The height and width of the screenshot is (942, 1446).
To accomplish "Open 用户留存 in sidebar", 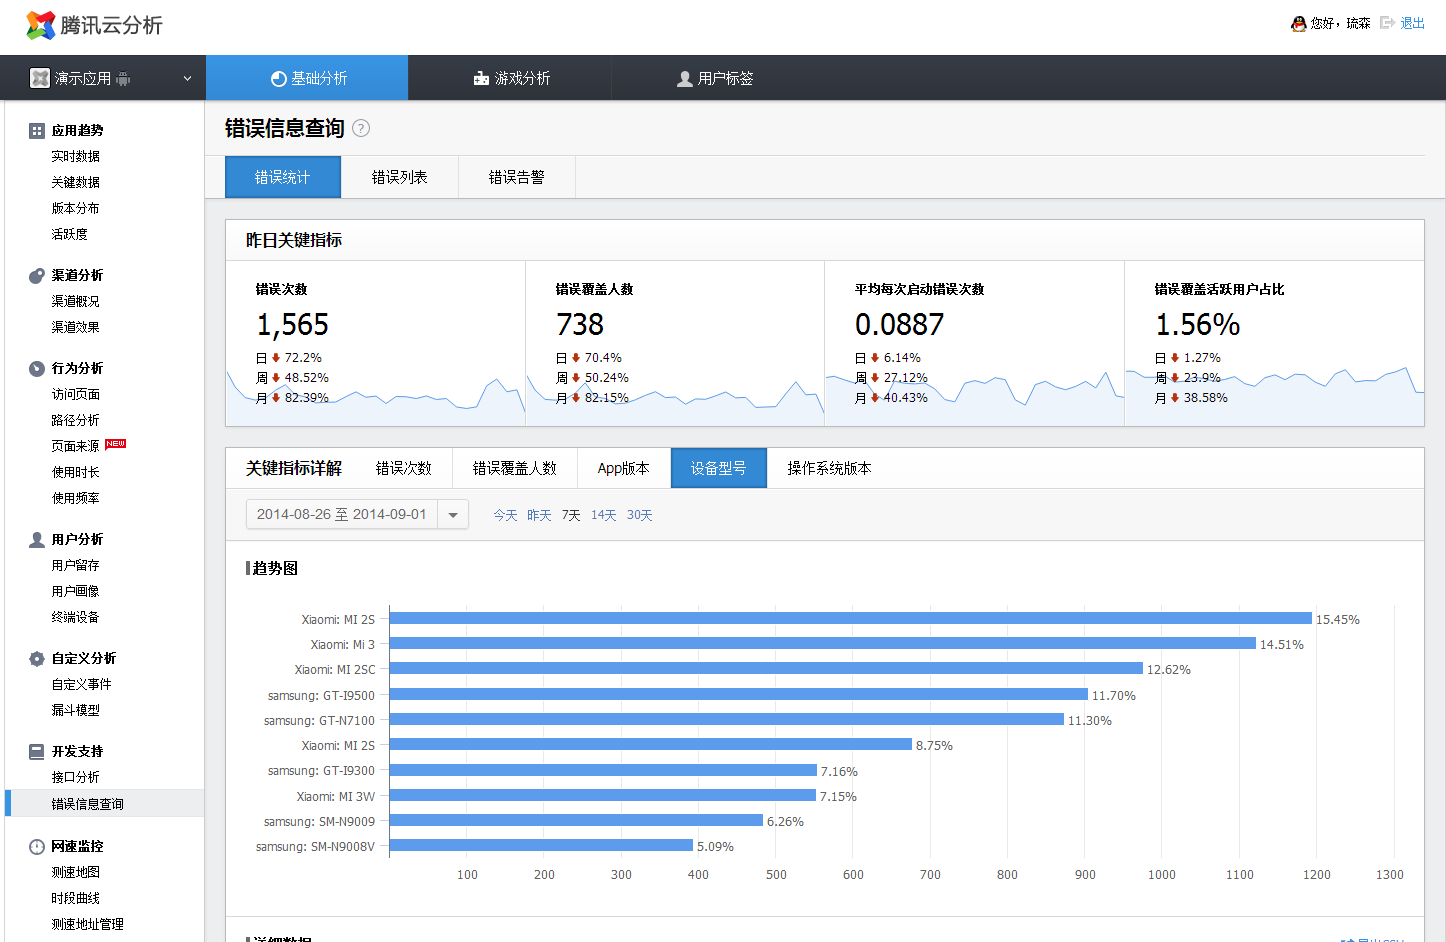I will 76,566.
